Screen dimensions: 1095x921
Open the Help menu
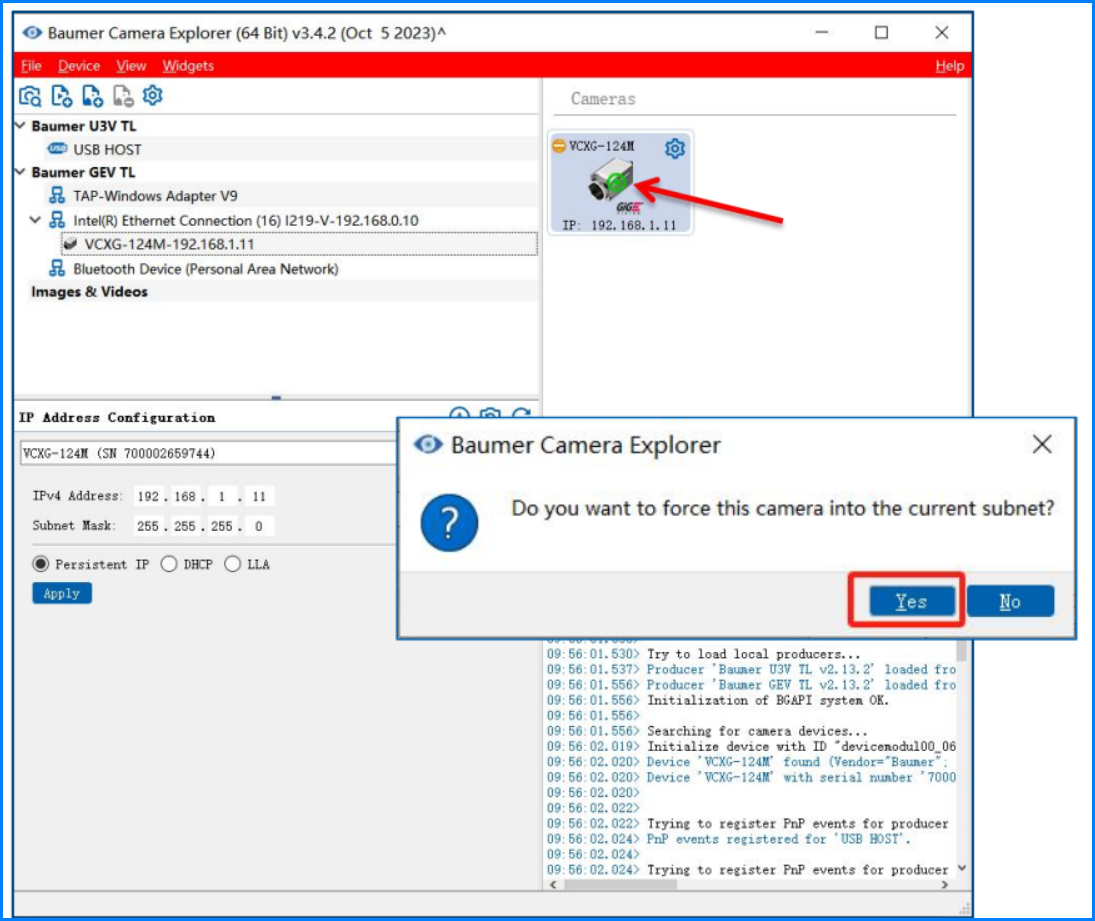pyautogui.click(x=950, y=66)
